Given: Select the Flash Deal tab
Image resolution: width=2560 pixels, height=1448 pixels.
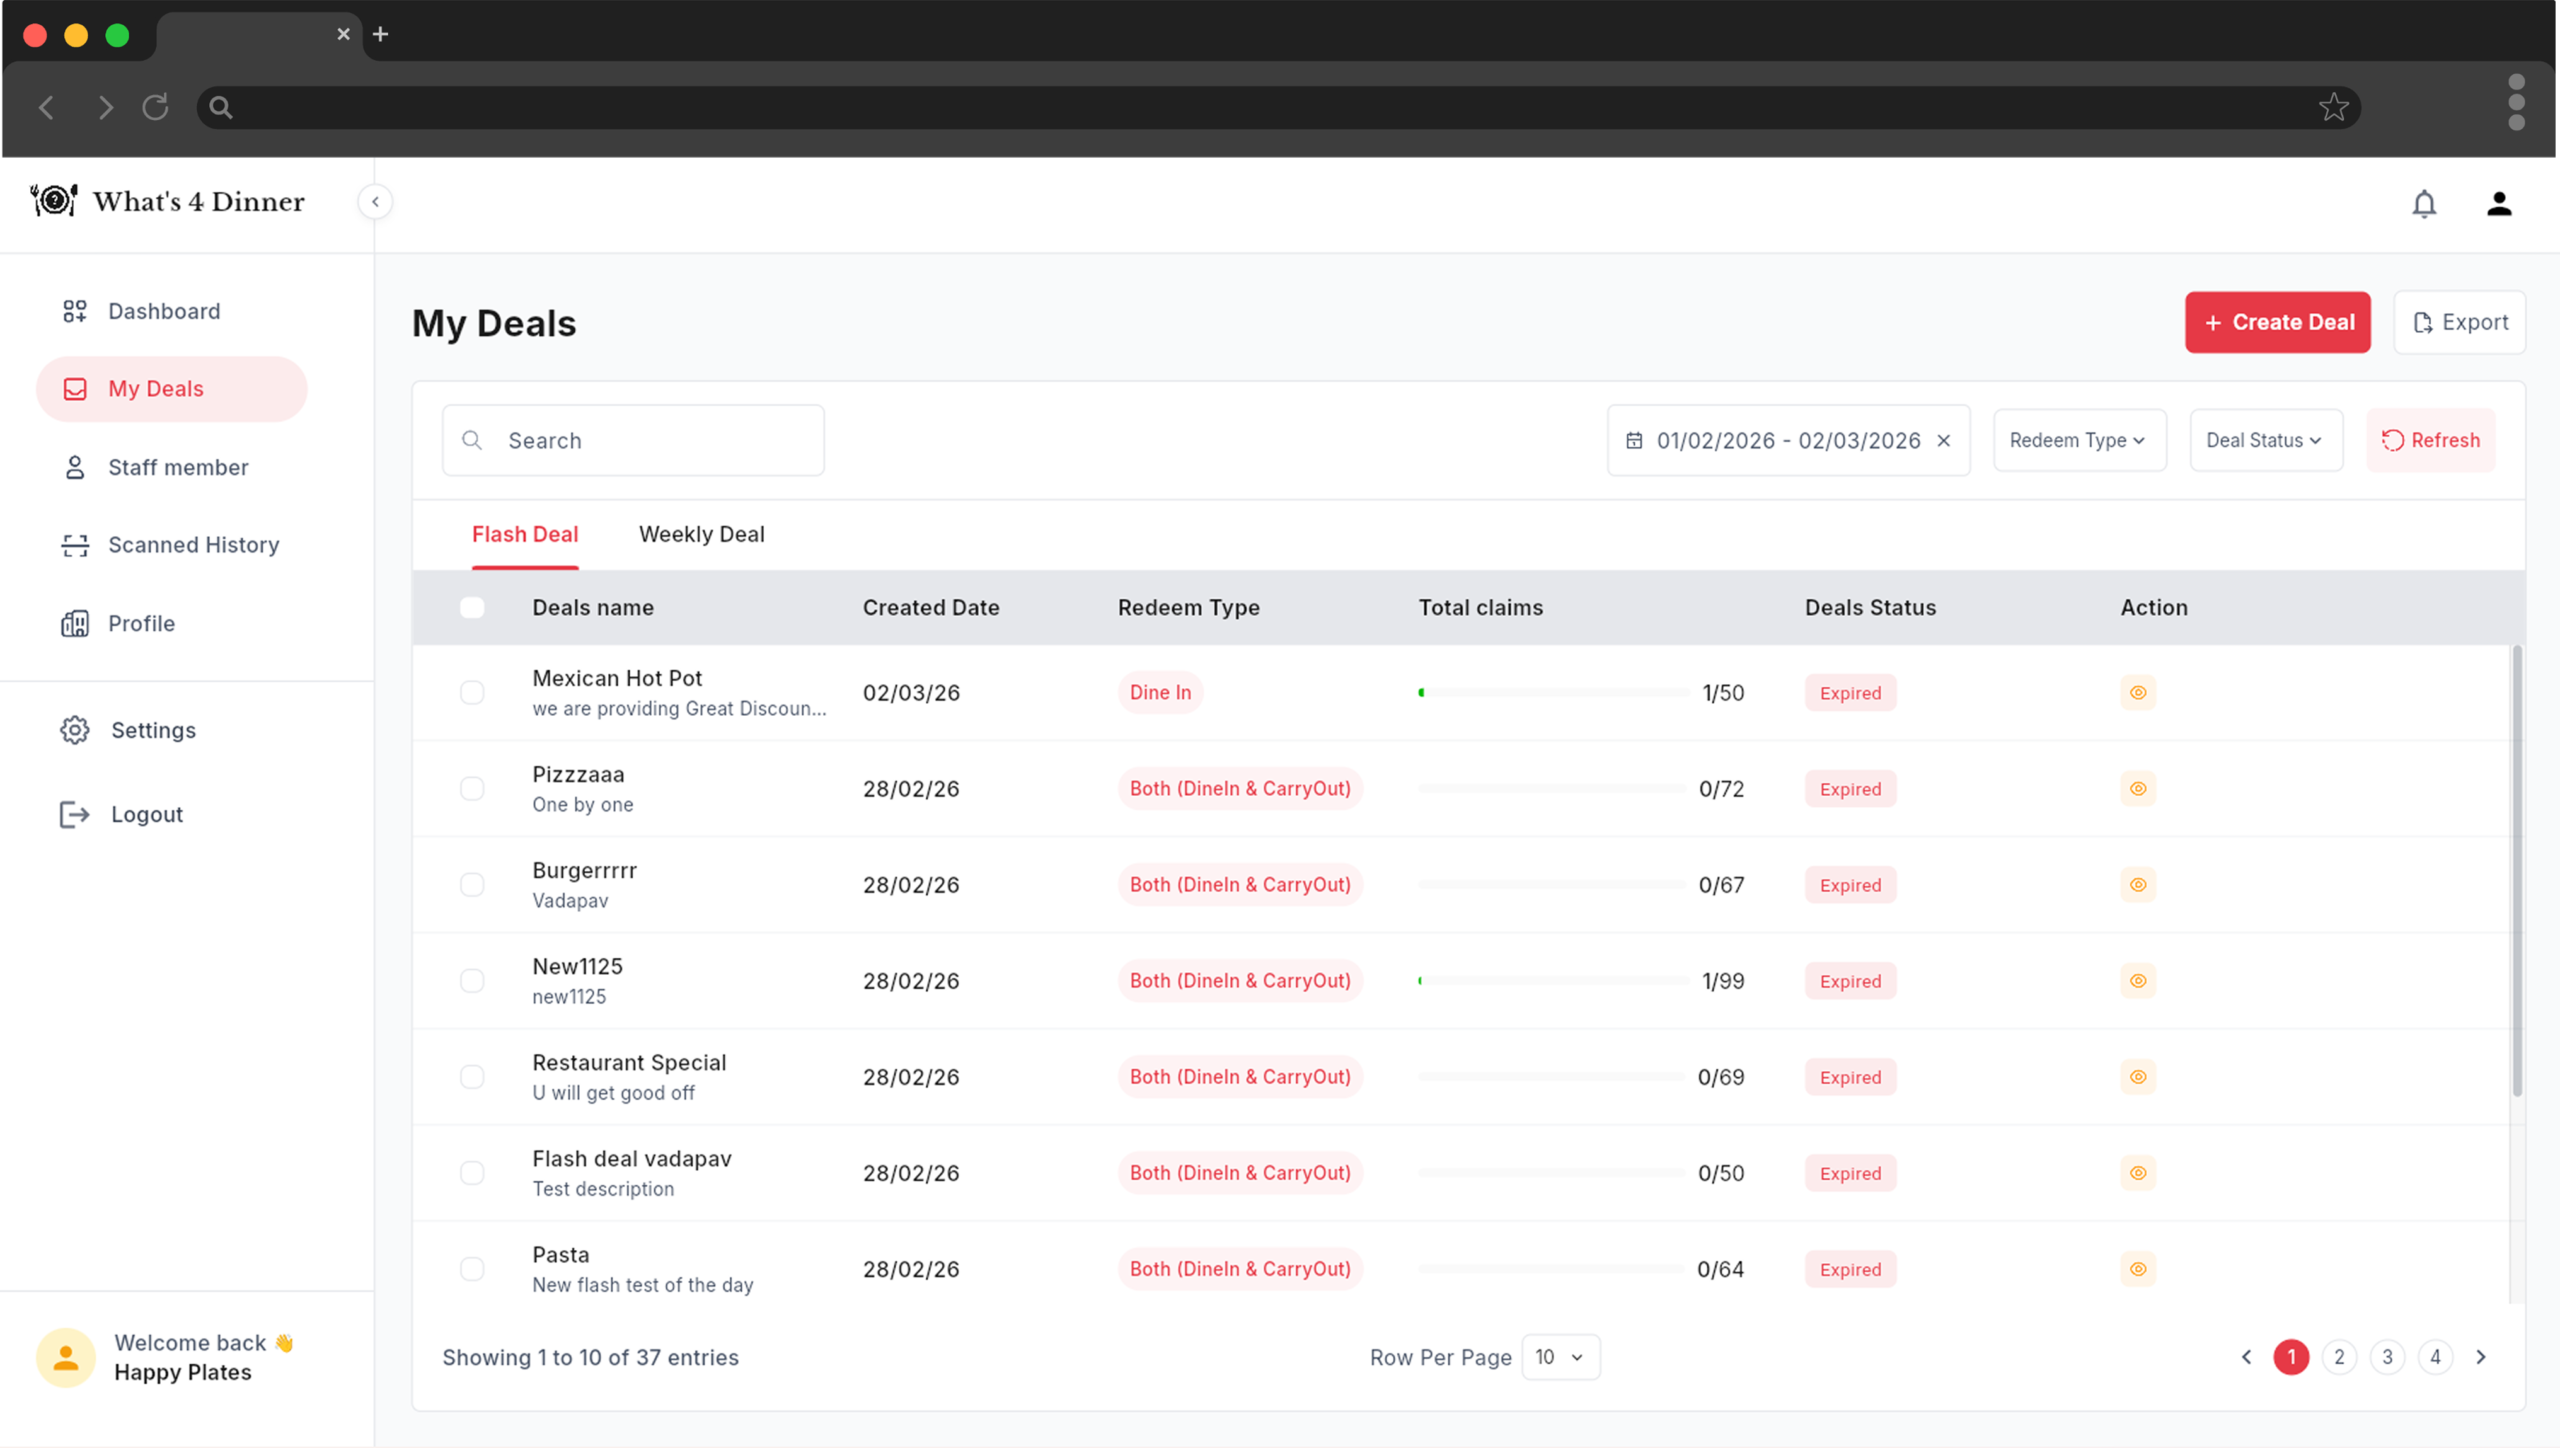Looking at the screenshot, I should click(x=524, y=534).
